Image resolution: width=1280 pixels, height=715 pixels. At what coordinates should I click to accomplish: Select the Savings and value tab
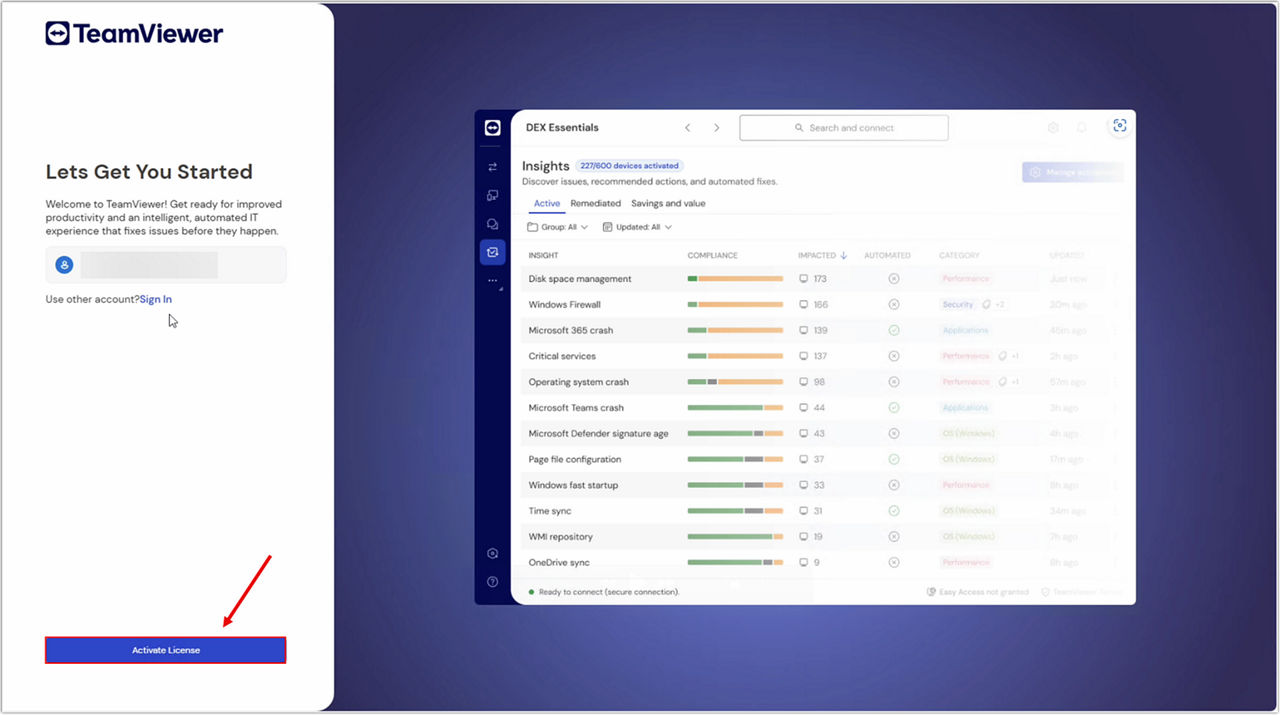coord(668,203)
